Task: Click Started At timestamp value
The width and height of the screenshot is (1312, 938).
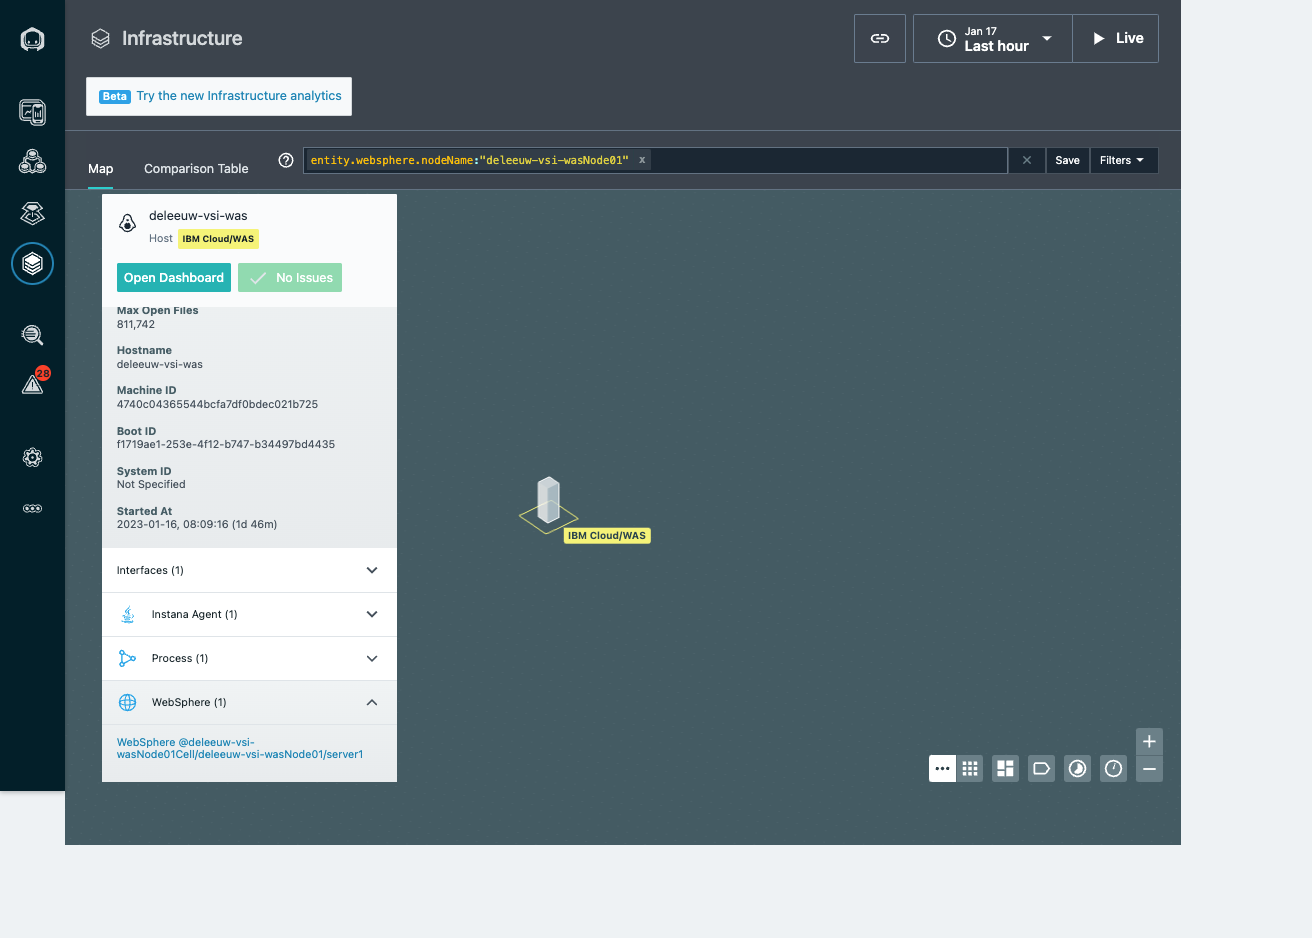Action: point(197,525)
